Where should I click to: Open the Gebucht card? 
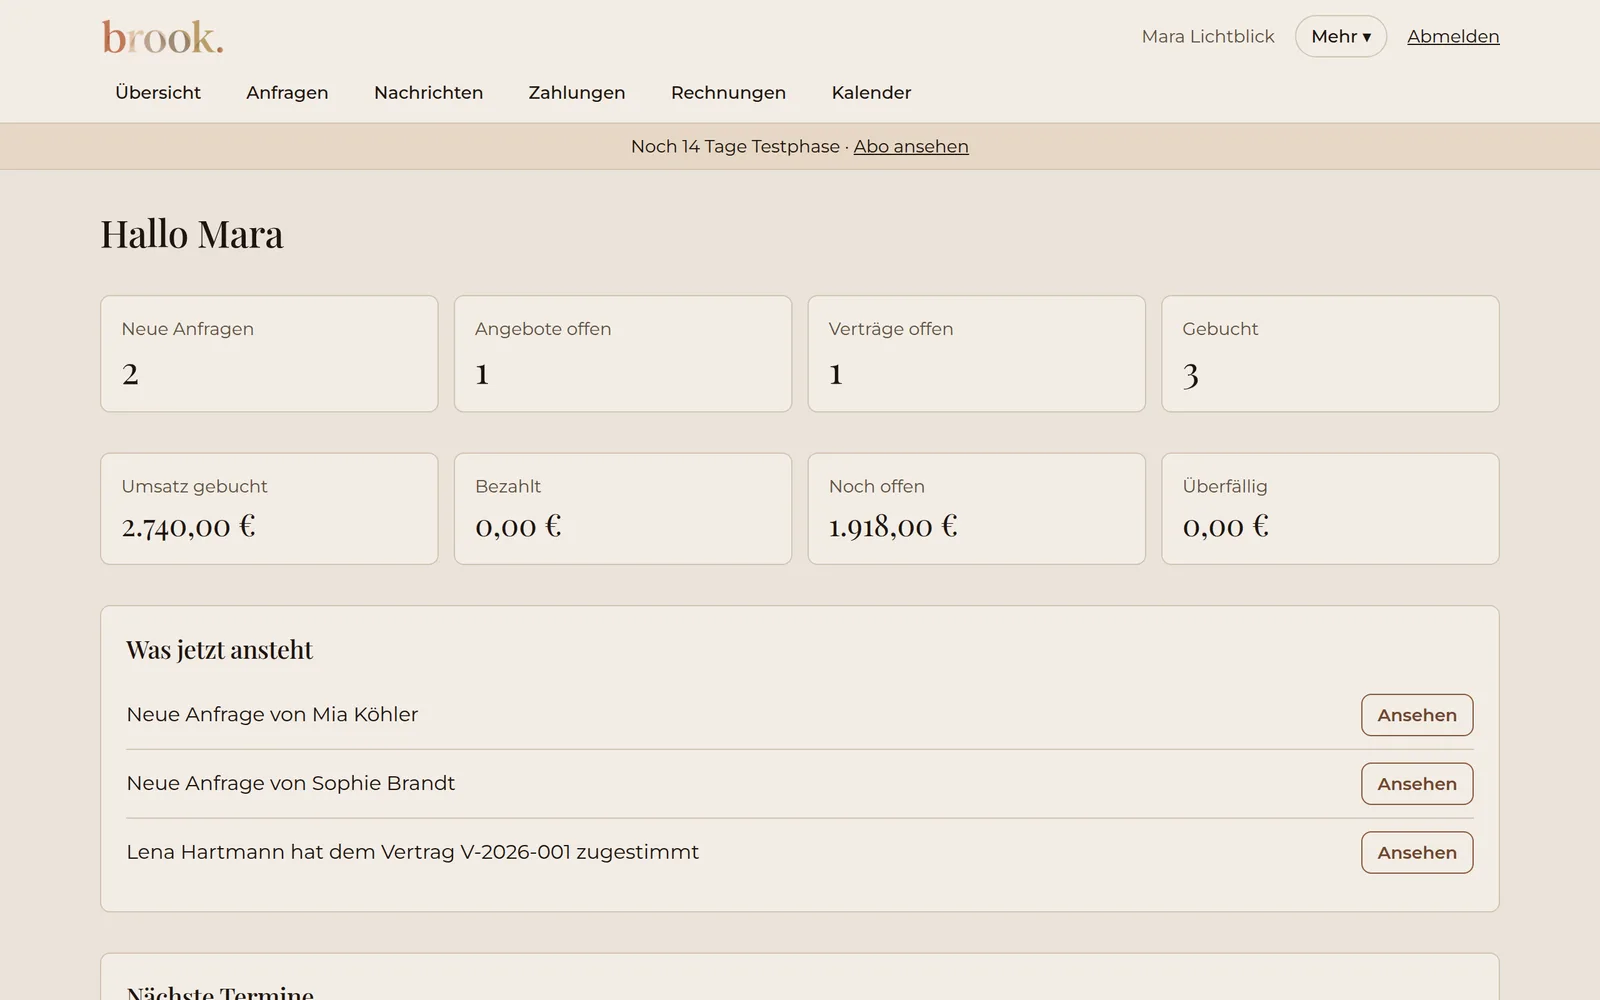1330,353
